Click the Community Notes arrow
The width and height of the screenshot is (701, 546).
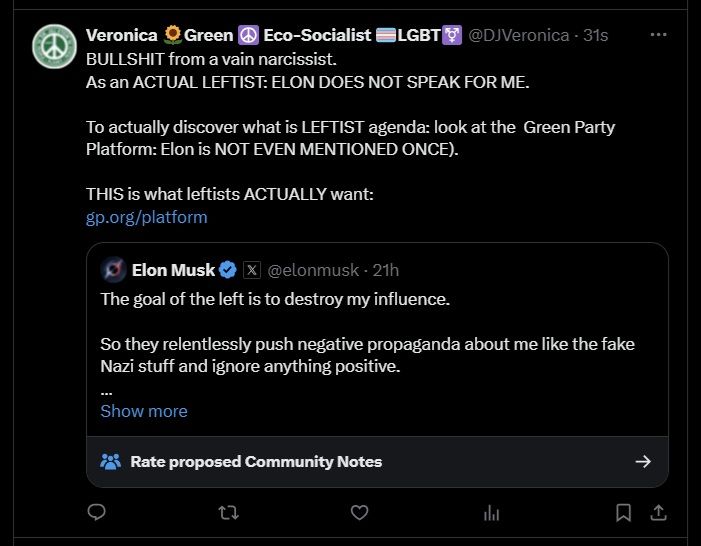[643, 461]
